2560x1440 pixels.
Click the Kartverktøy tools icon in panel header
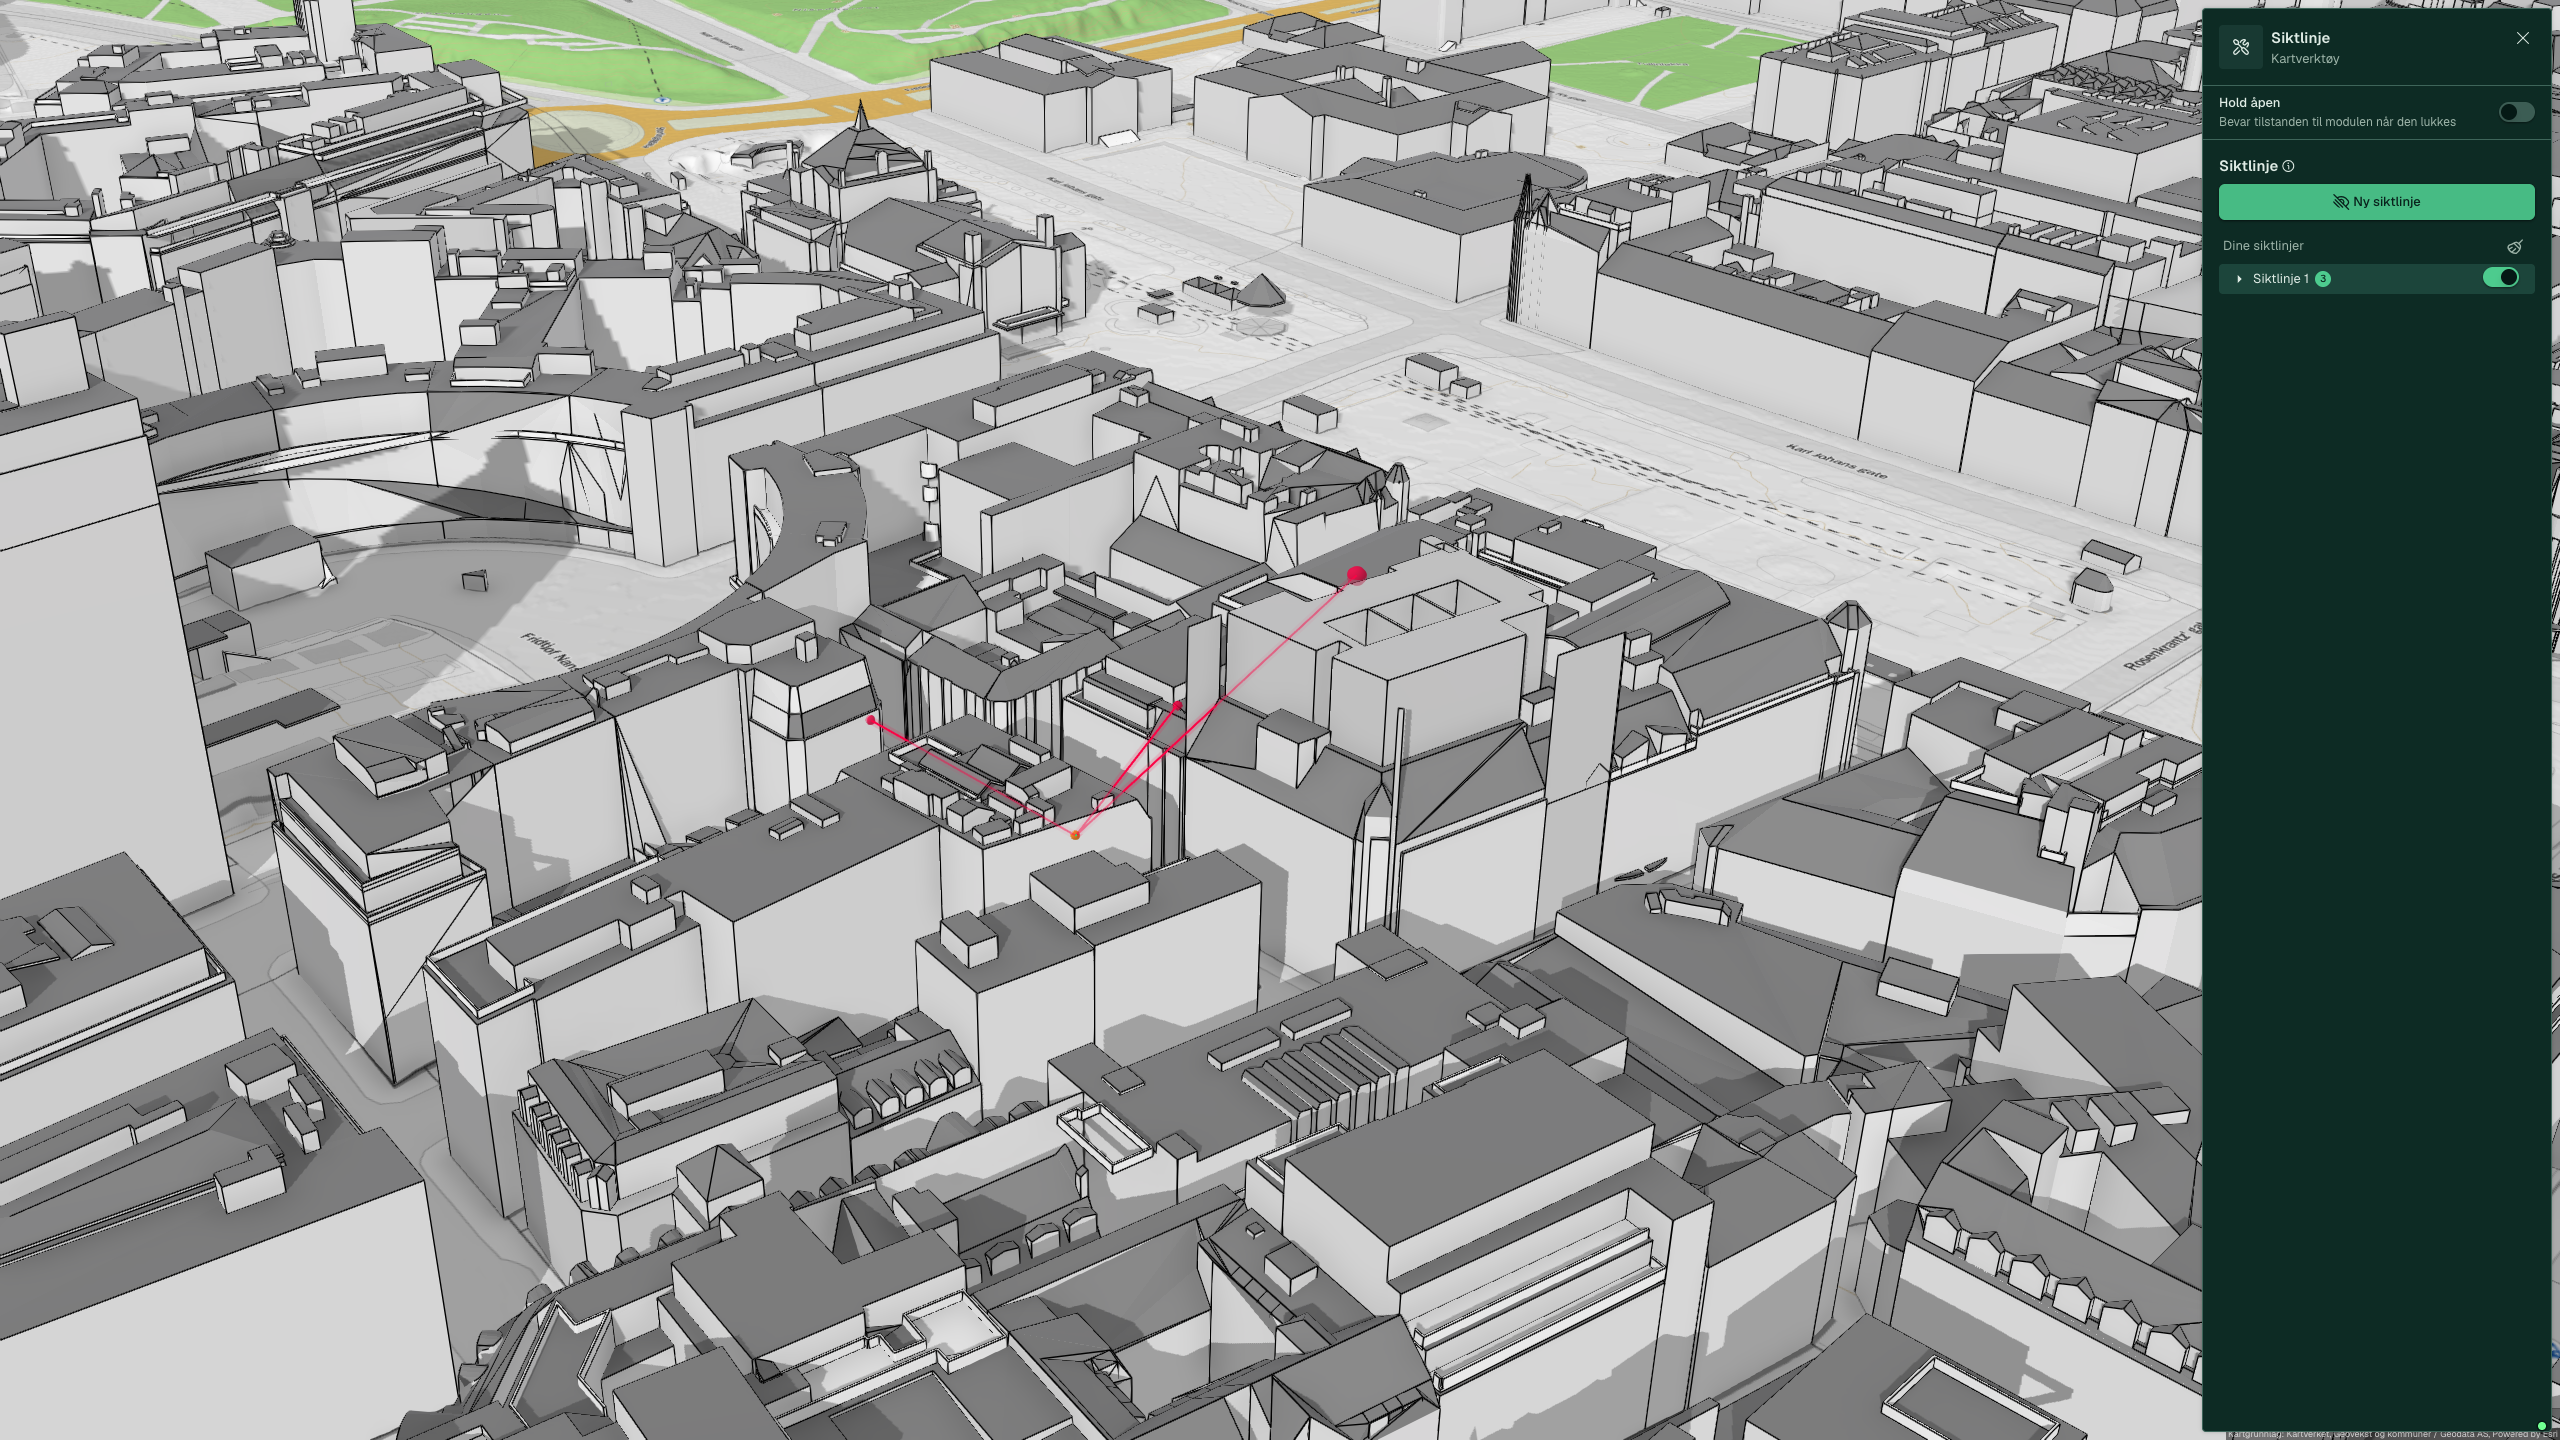tap(2240, 47)
